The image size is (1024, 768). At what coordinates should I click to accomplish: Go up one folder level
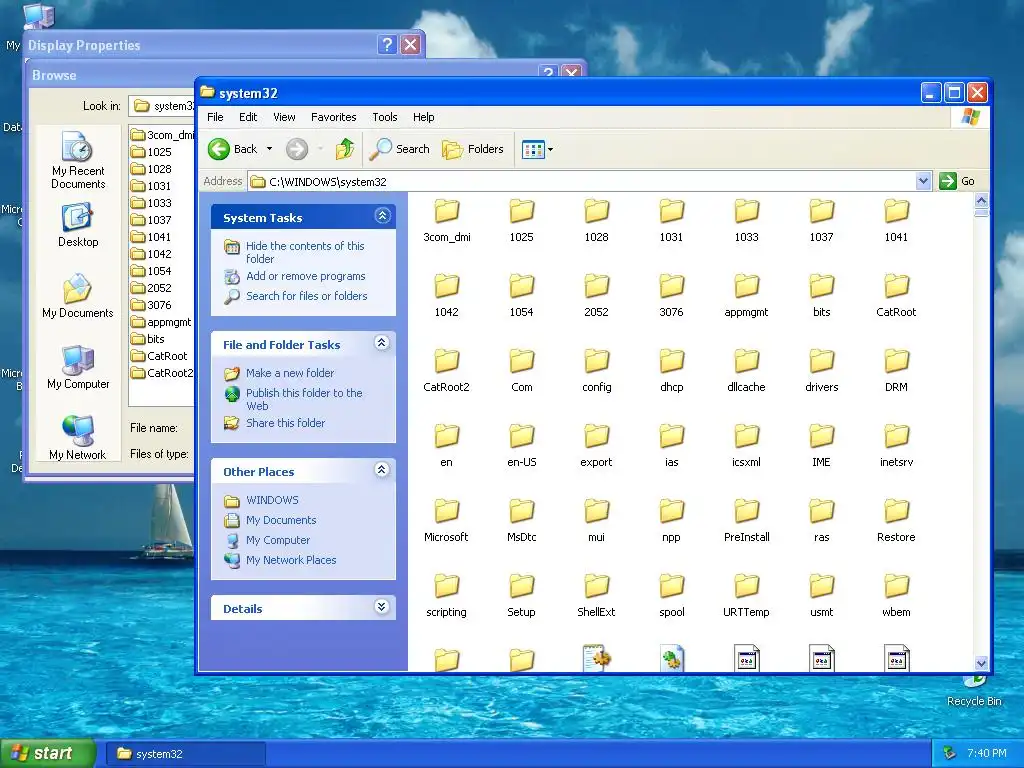coord(345,149)
